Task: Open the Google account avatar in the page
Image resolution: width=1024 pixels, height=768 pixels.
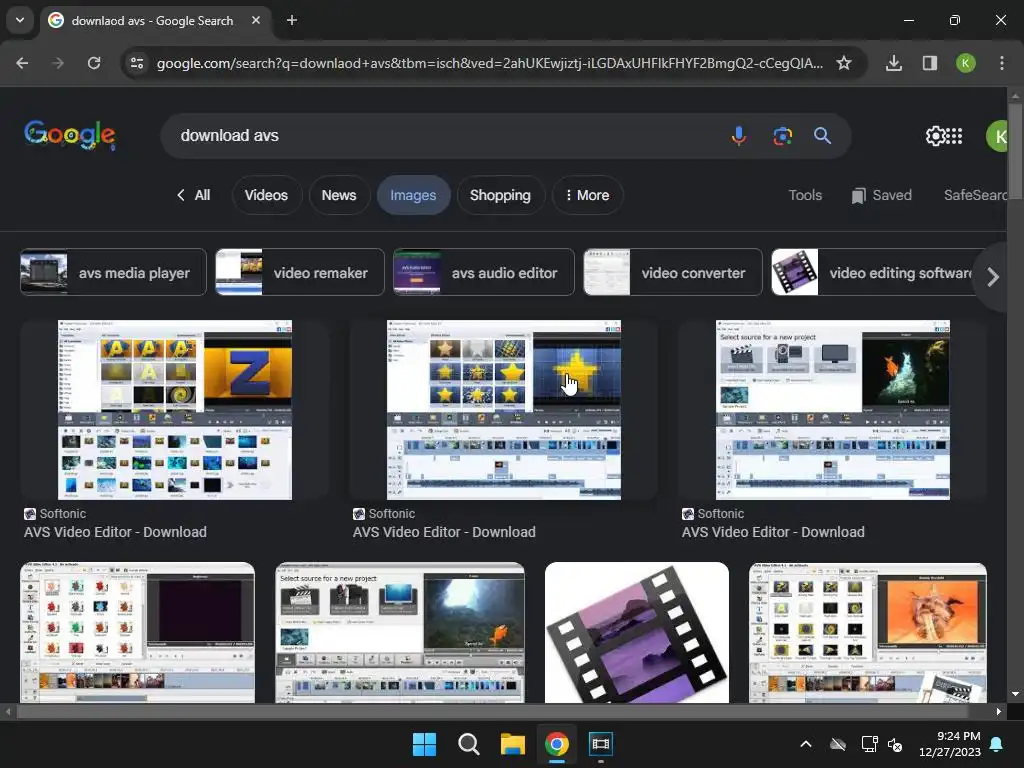Action: point(997,136)
